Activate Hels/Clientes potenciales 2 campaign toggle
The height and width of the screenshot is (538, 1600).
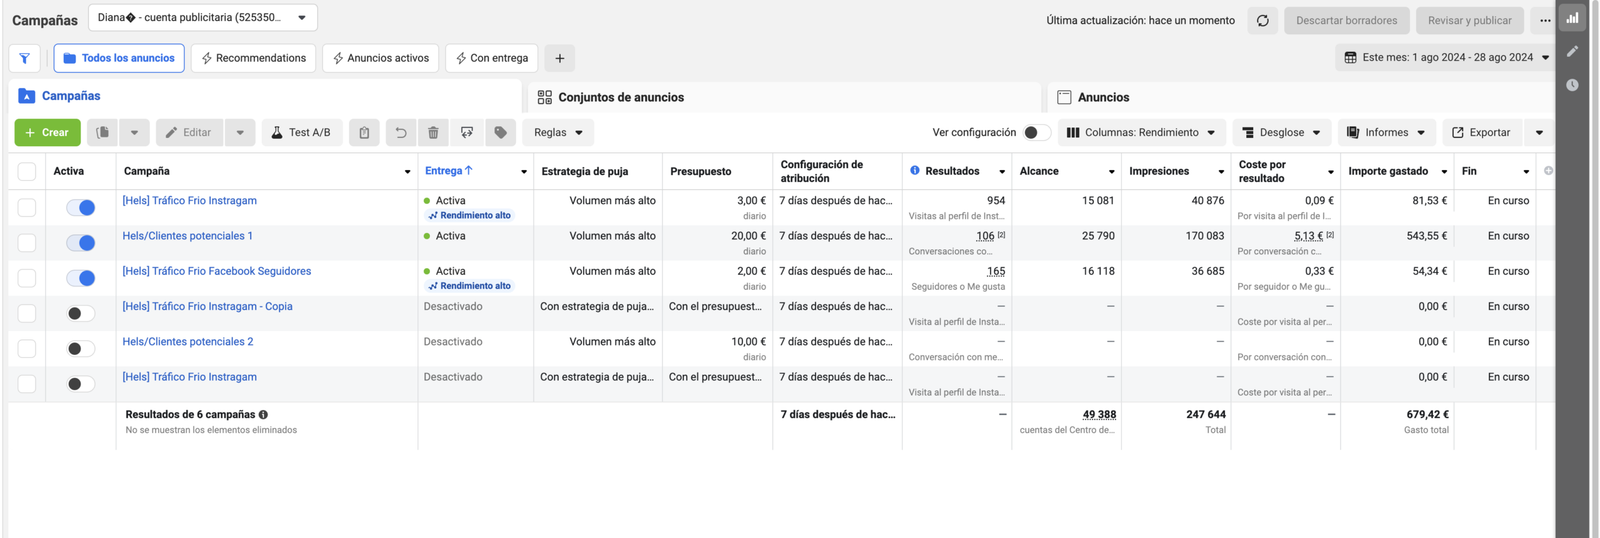click(81, 348)
